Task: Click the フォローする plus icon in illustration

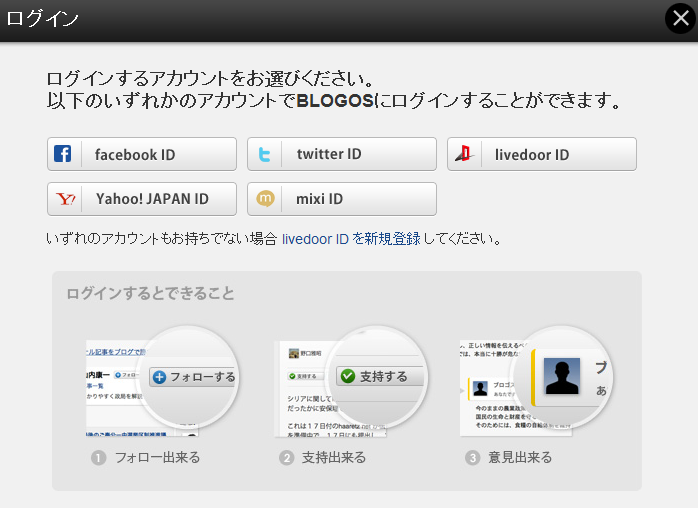Action: (159, 377)
